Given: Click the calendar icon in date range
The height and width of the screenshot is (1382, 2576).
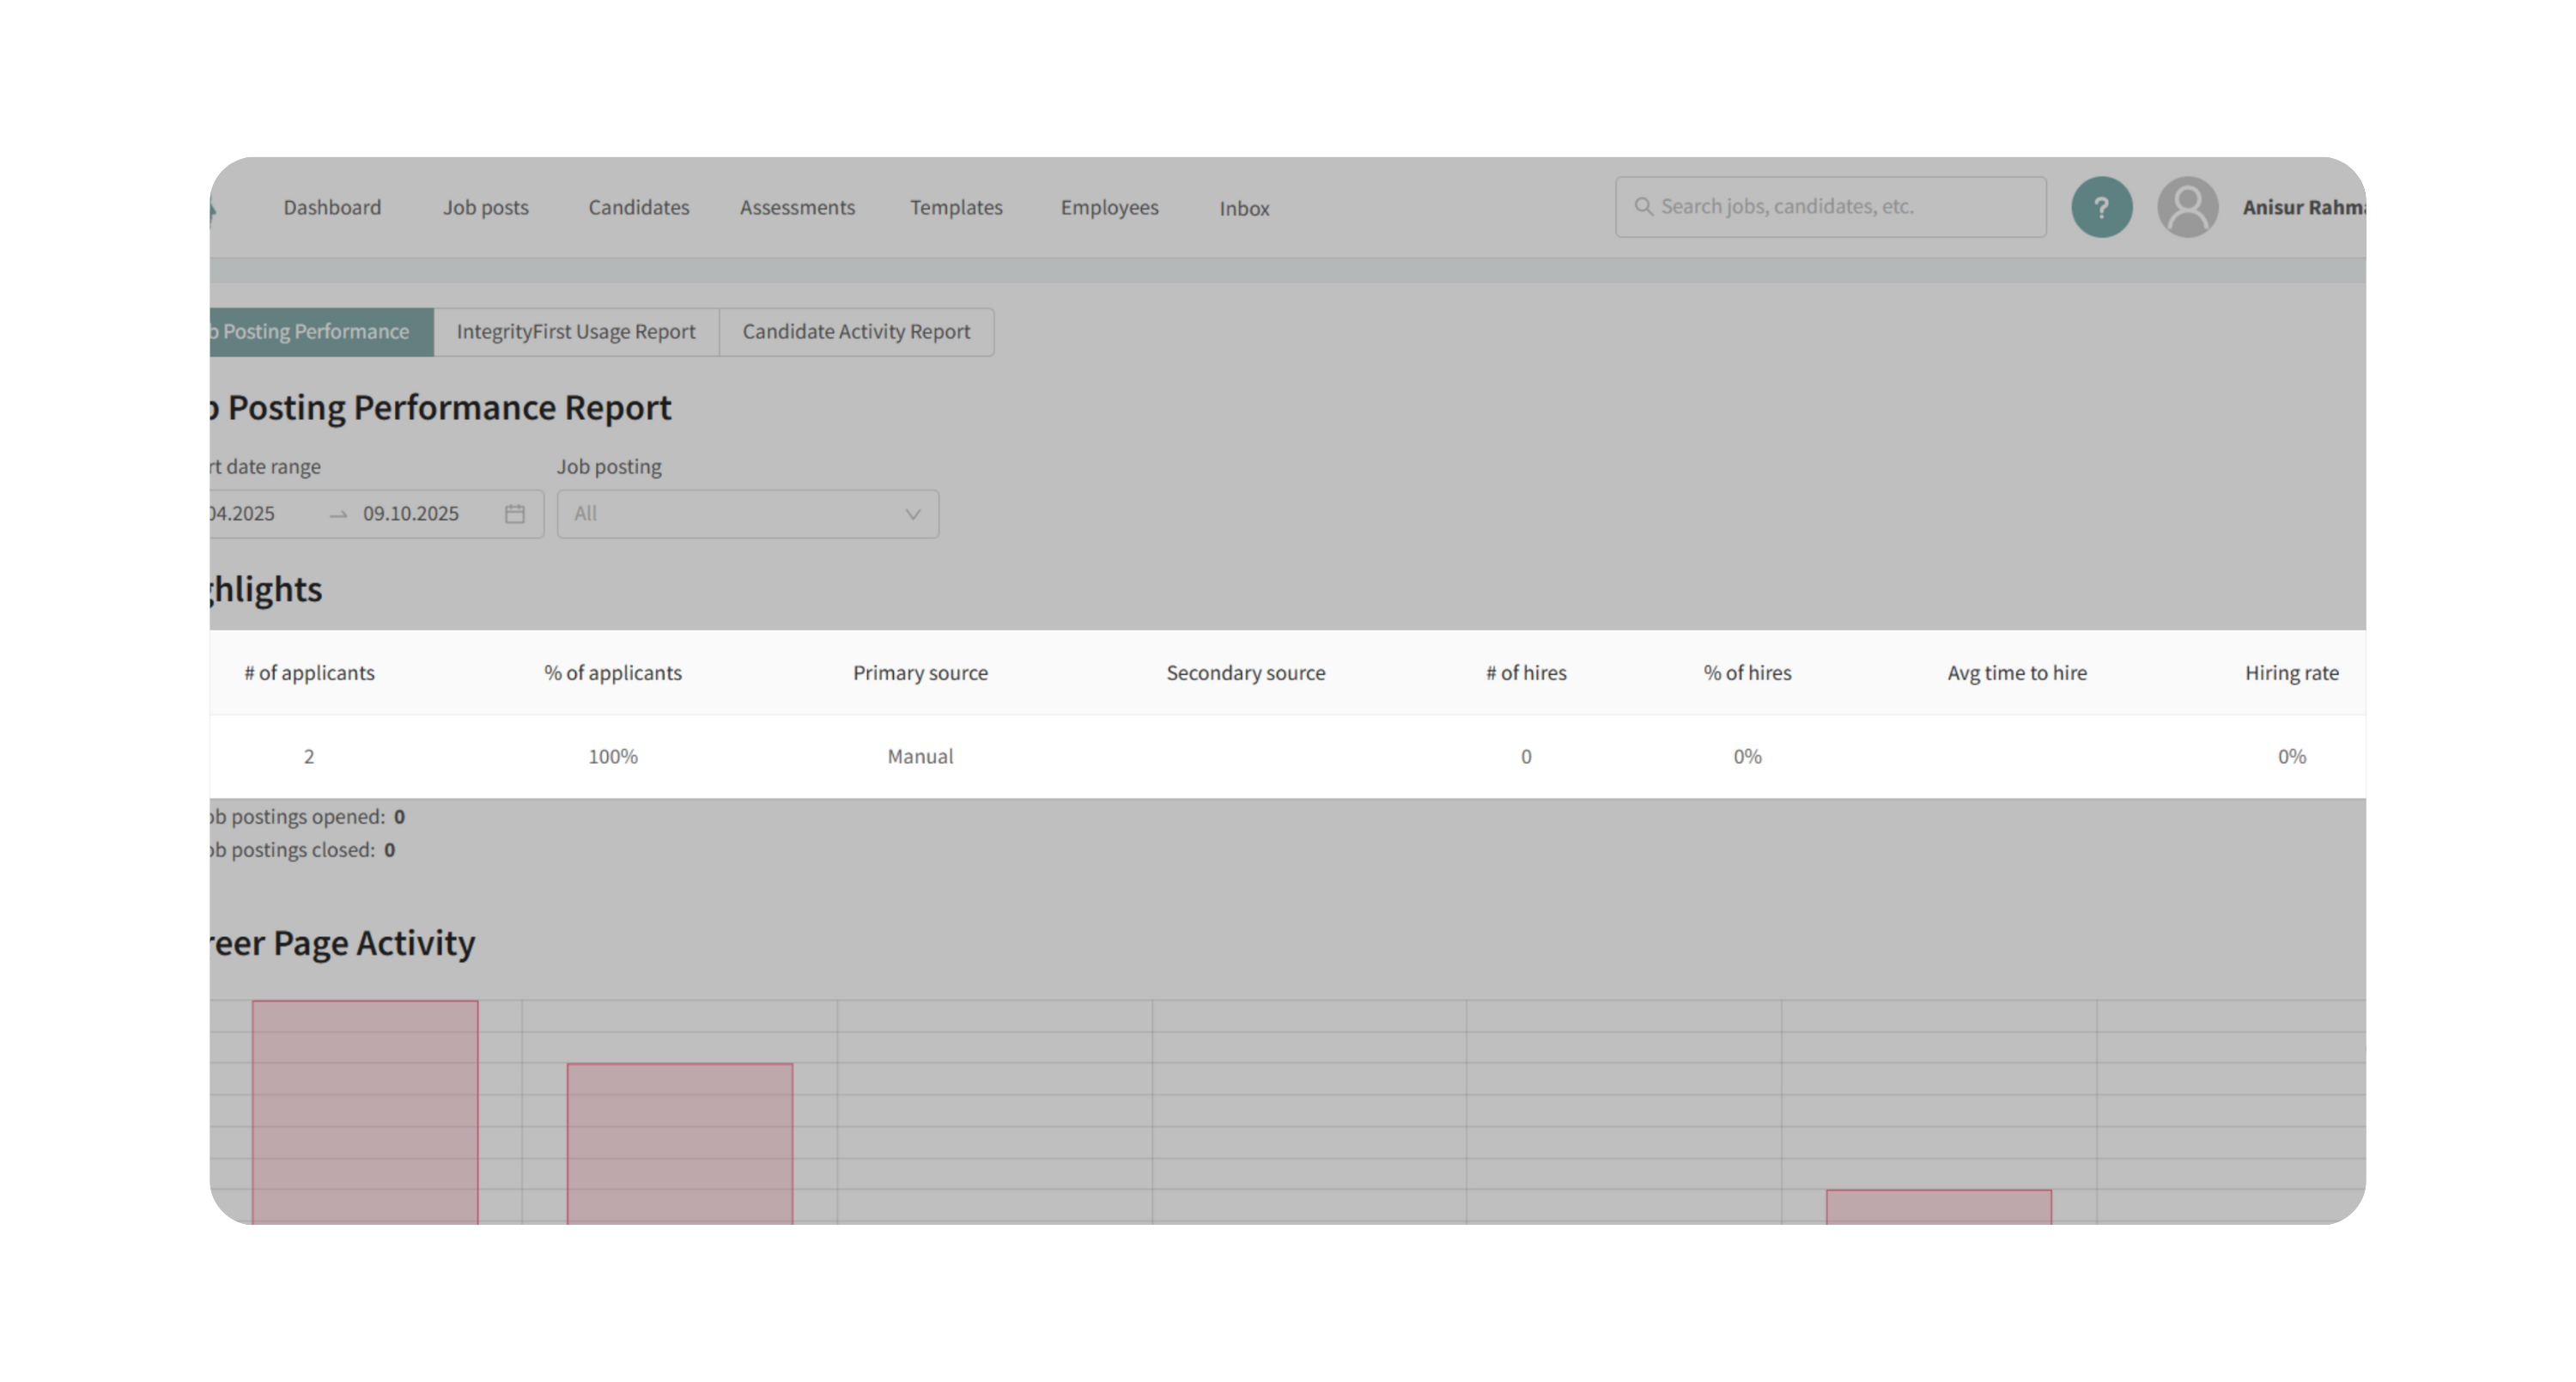Looking at the screenshot, I should 514,514.
